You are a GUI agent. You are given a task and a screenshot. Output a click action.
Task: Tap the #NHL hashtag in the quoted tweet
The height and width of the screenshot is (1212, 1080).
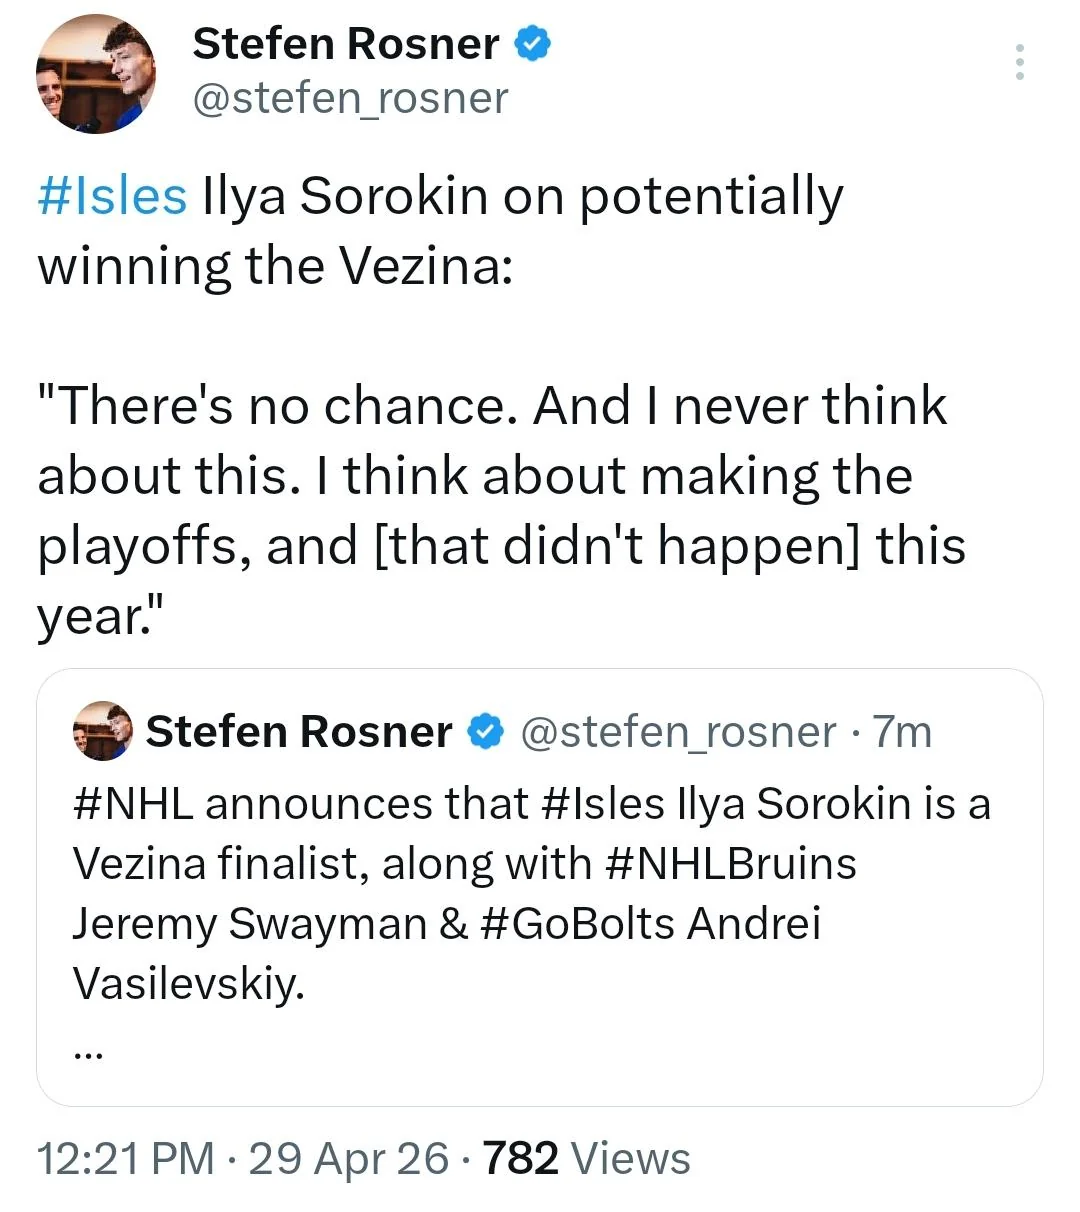point(133,804)
